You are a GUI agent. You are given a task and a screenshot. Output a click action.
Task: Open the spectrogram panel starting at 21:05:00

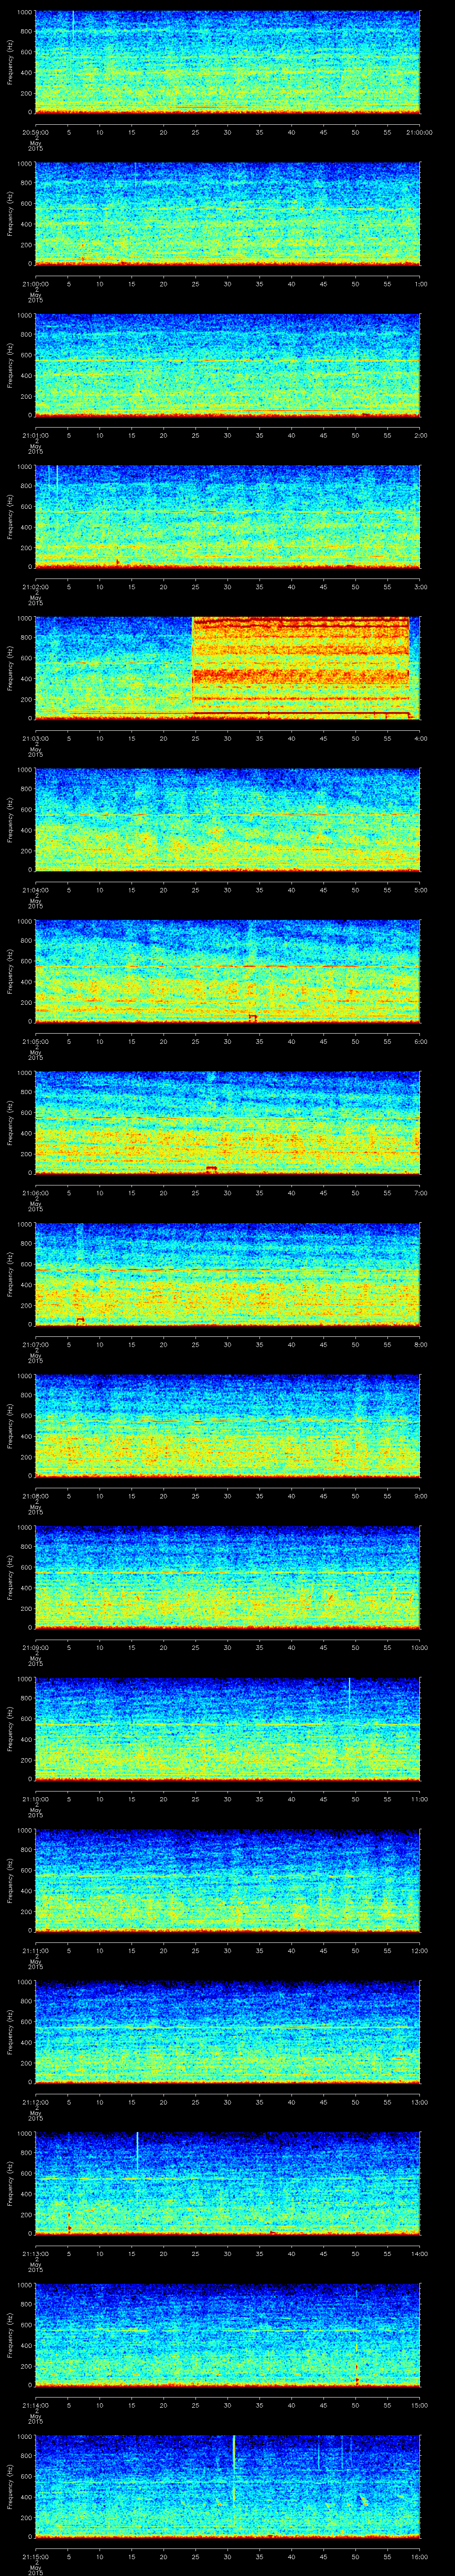227,970
